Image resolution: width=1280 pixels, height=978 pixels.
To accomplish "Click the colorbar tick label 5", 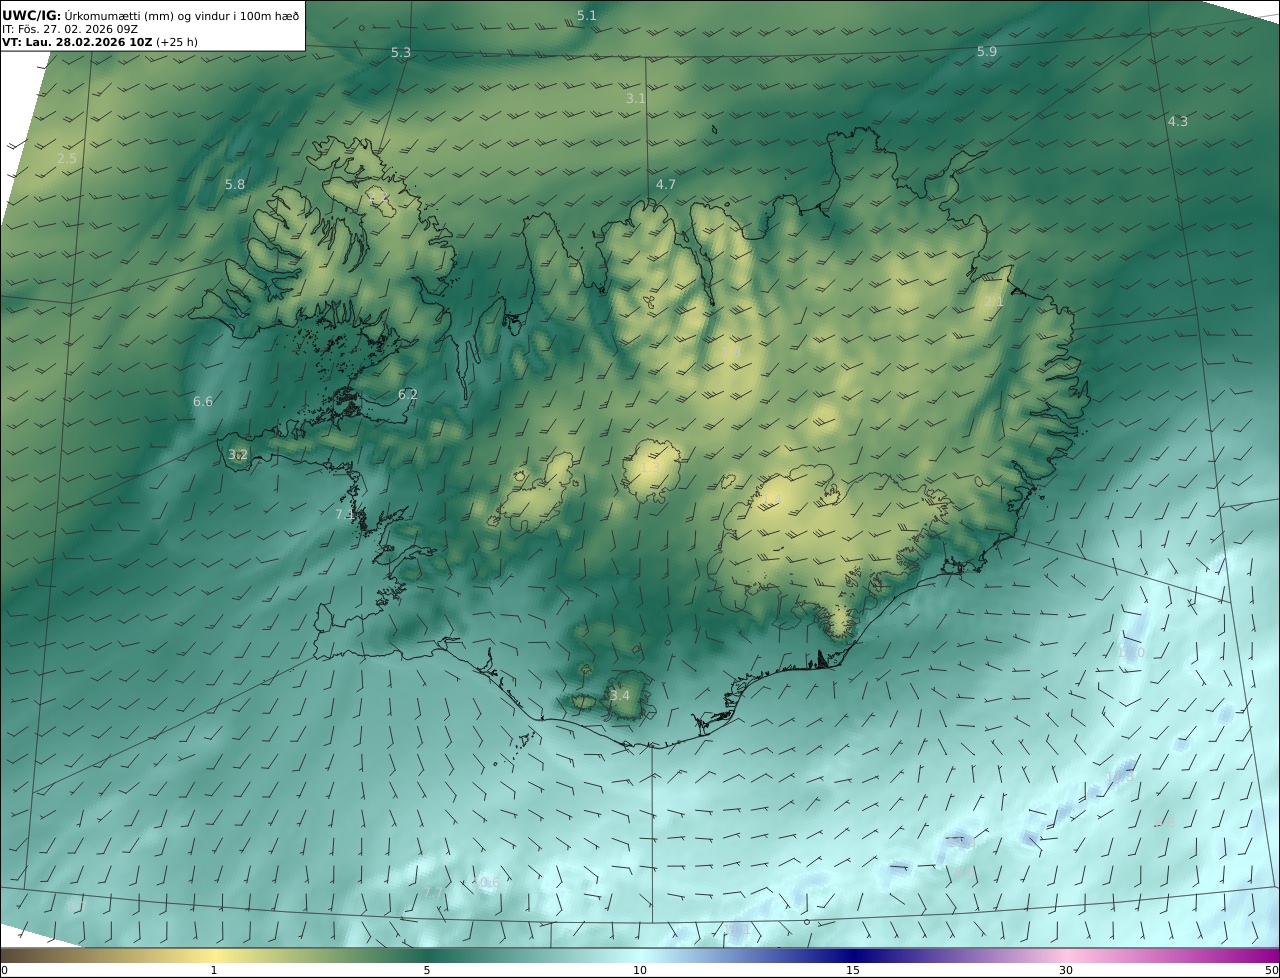I will coord(427,970).
